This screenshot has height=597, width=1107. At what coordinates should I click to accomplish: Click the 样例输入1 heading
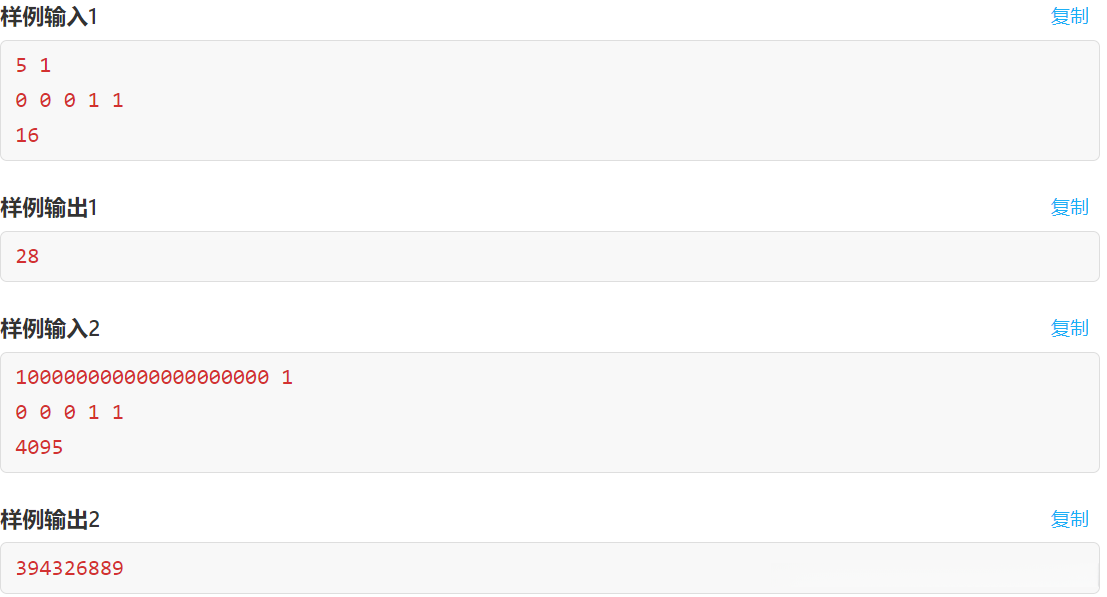click(x=49, y=17)
